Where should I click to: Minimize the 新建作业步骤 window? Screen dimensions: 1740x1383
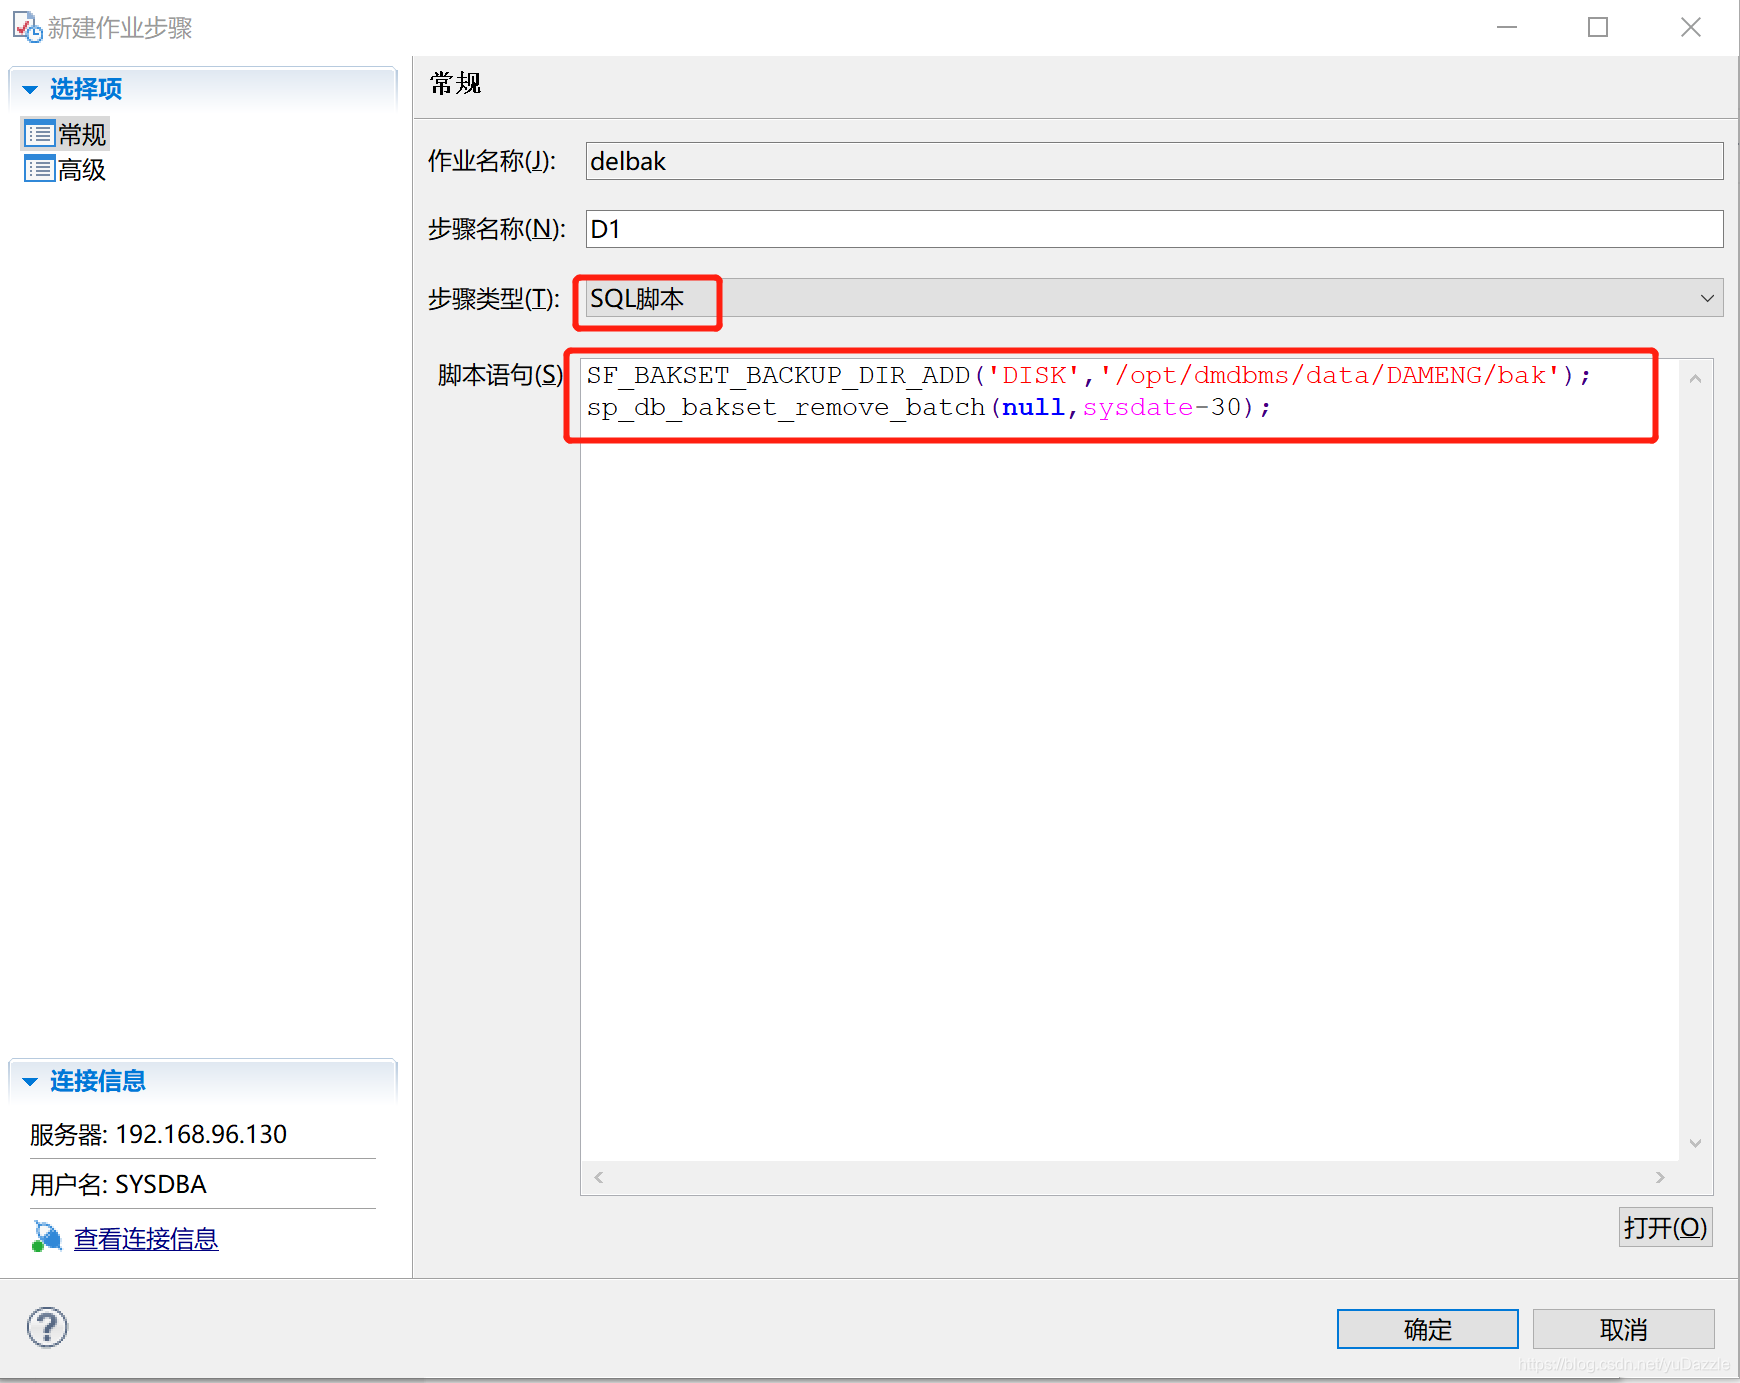click(x=1507, y=27)
